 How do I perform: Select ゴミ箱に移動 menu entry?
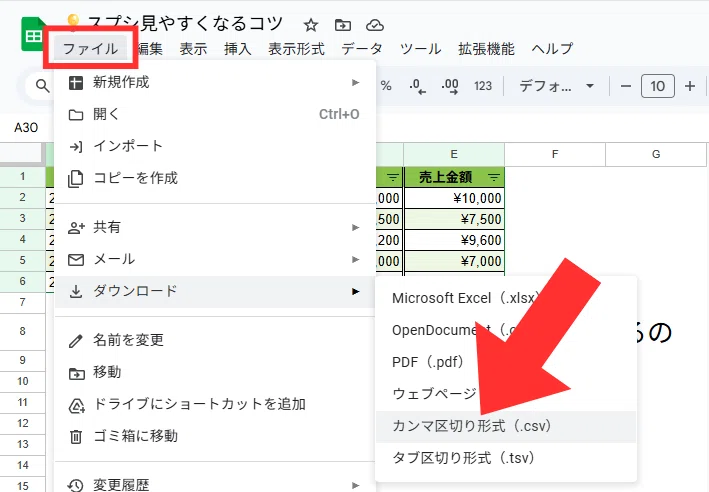coord(215,436)
